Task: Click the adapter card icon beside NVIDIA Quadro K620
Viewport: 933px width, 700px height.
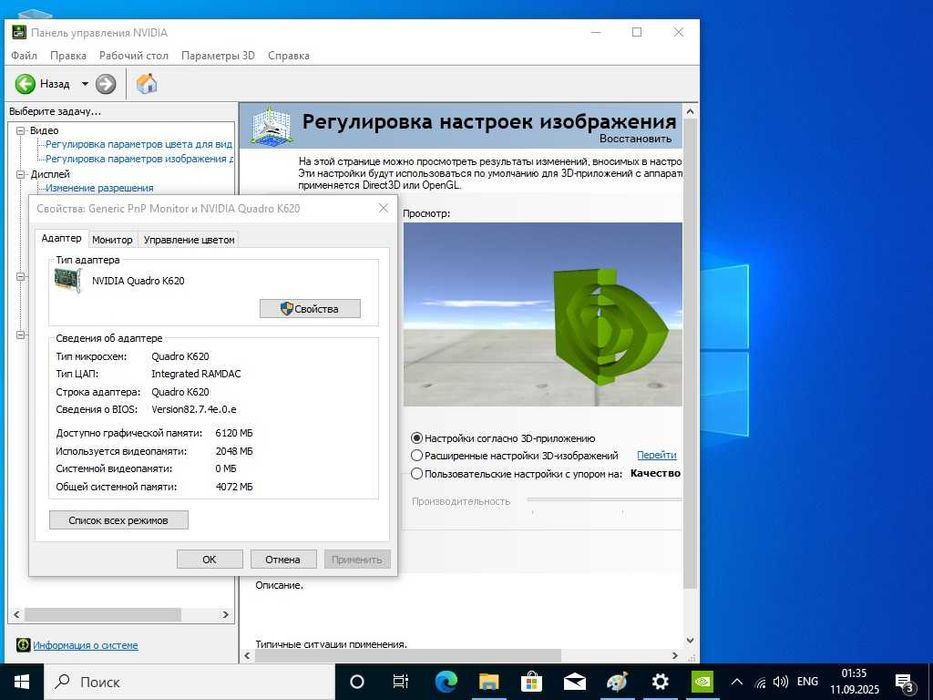Action: (x=67, y=280)
